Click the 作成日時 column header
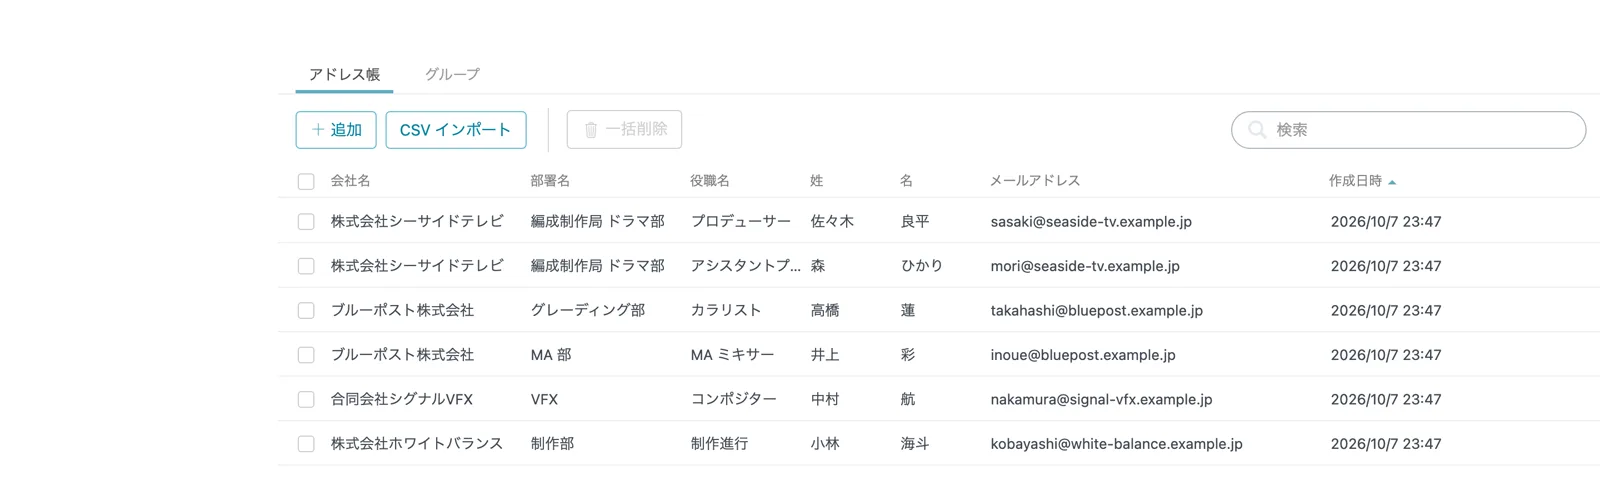 click(1356, 181)
